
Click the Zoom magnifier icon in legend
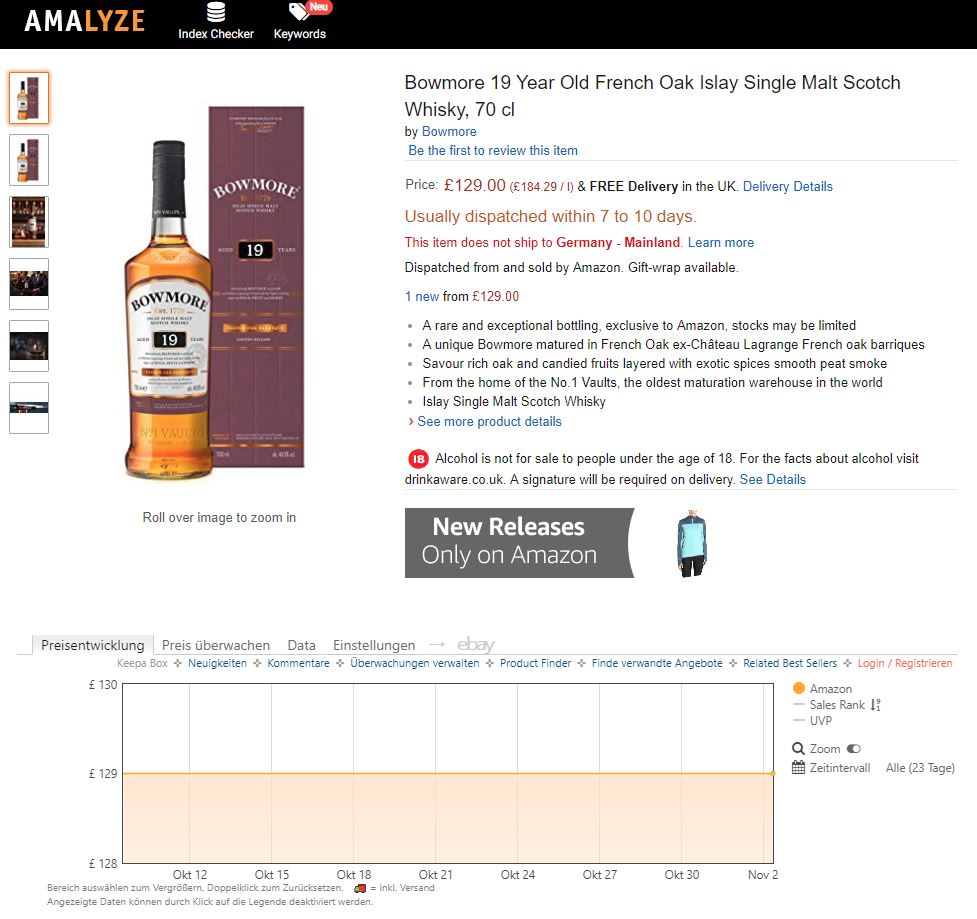point(798,748)
